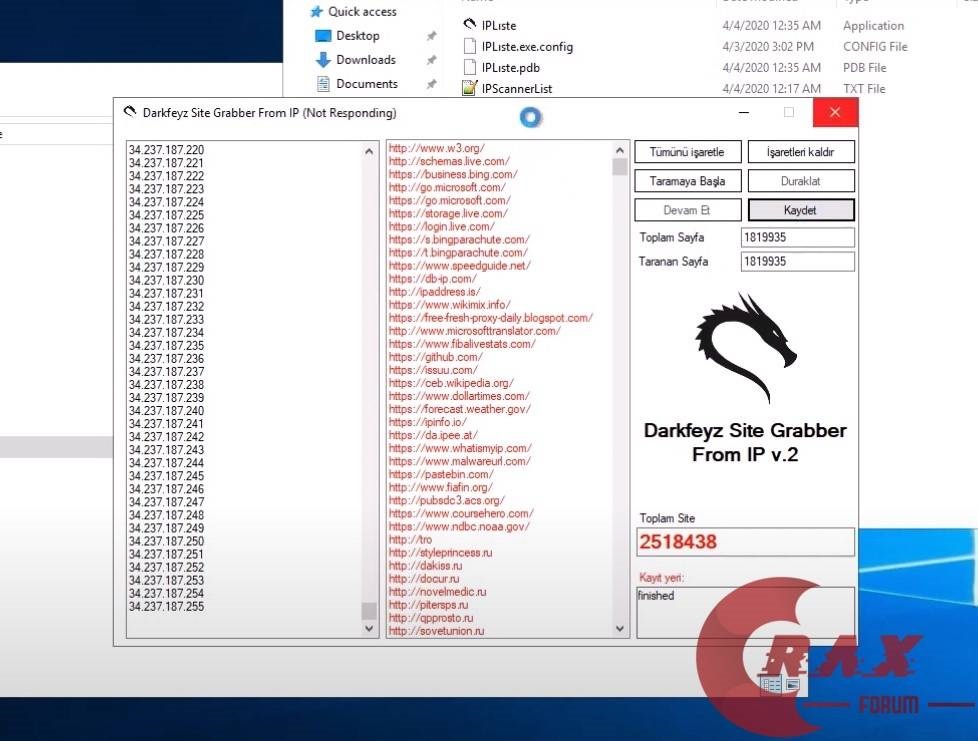
Task: Select the https://github.com/ entry
Action: click(435, 357)
